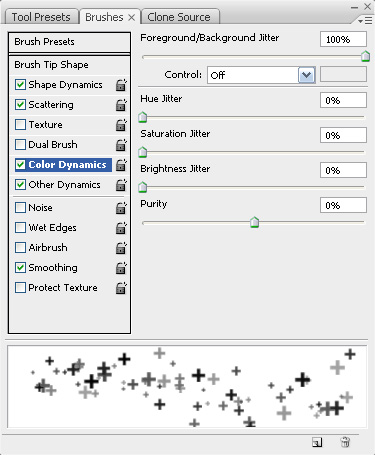
Task: Open the Control dropdown set to Off
Action: 261,75
